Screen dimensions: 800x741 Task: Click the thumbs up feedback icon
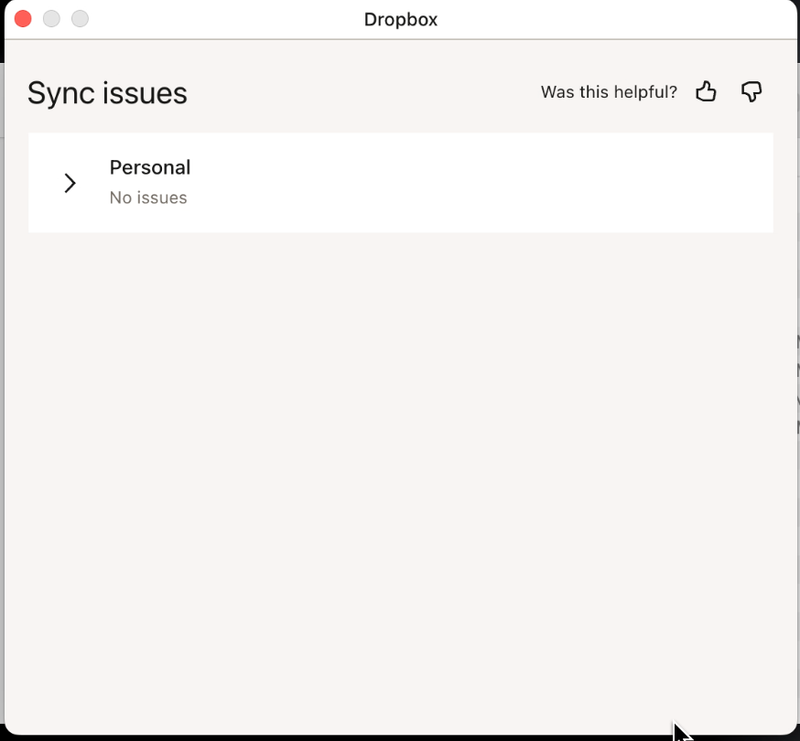coord(706,92)
